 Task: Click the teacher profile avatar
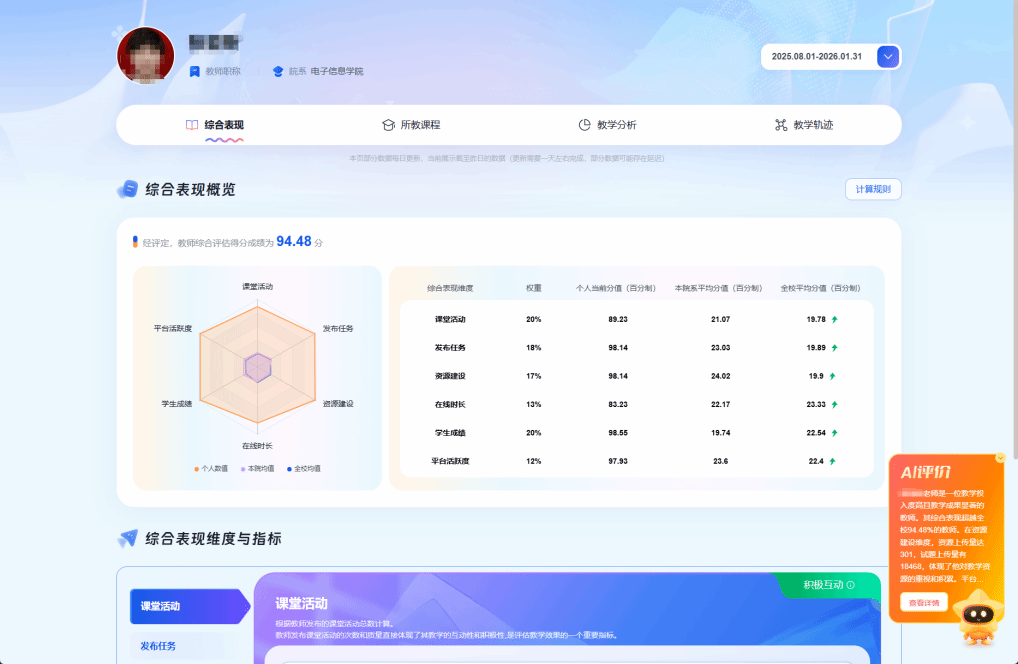point(146,56)
